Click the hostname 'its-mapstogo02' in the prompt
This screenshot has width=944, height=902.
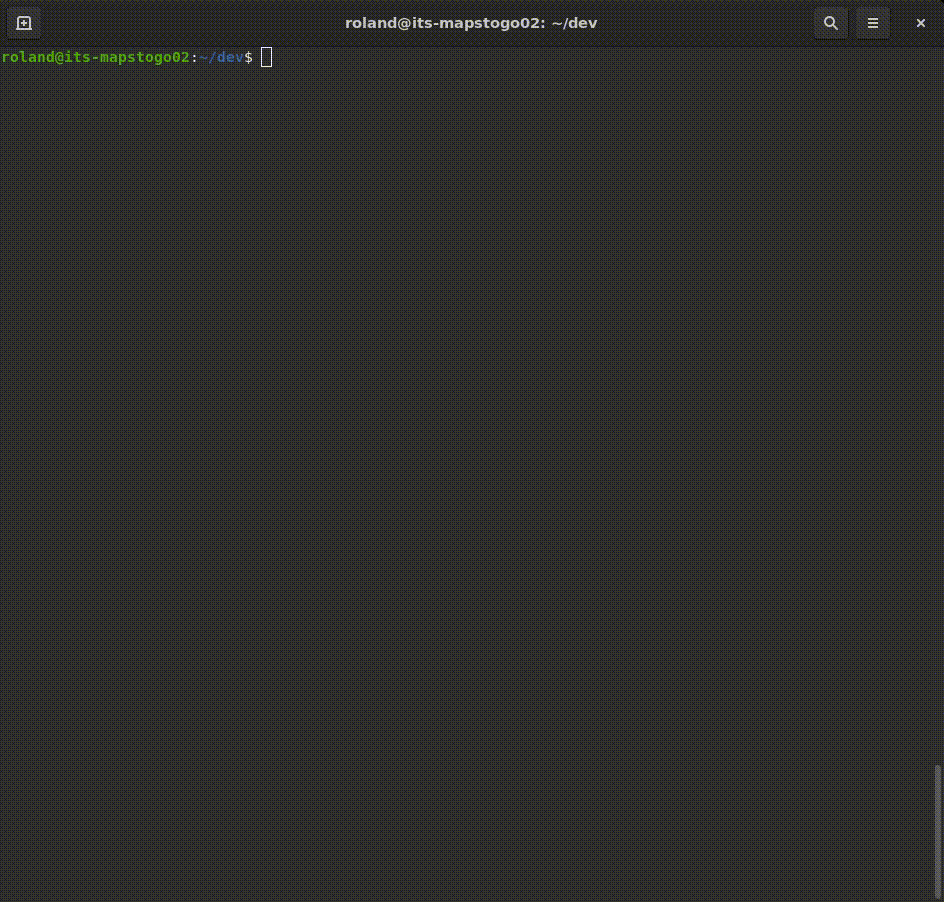coord(127,58)
